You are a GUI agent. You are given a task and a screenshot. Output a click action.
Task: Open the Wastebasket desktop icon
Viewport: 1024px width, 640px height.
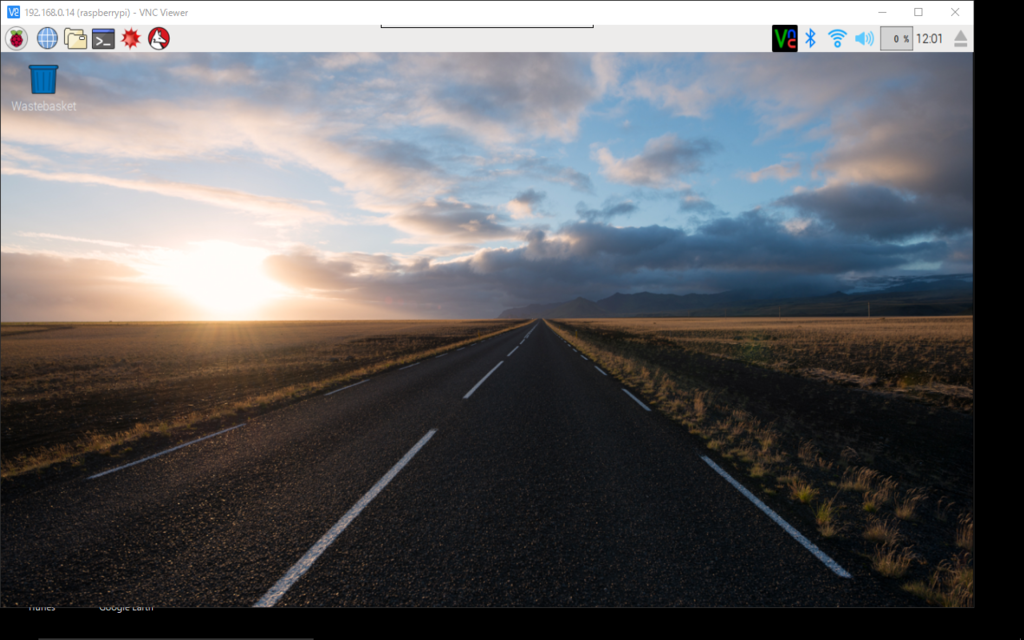coord(43,79)
